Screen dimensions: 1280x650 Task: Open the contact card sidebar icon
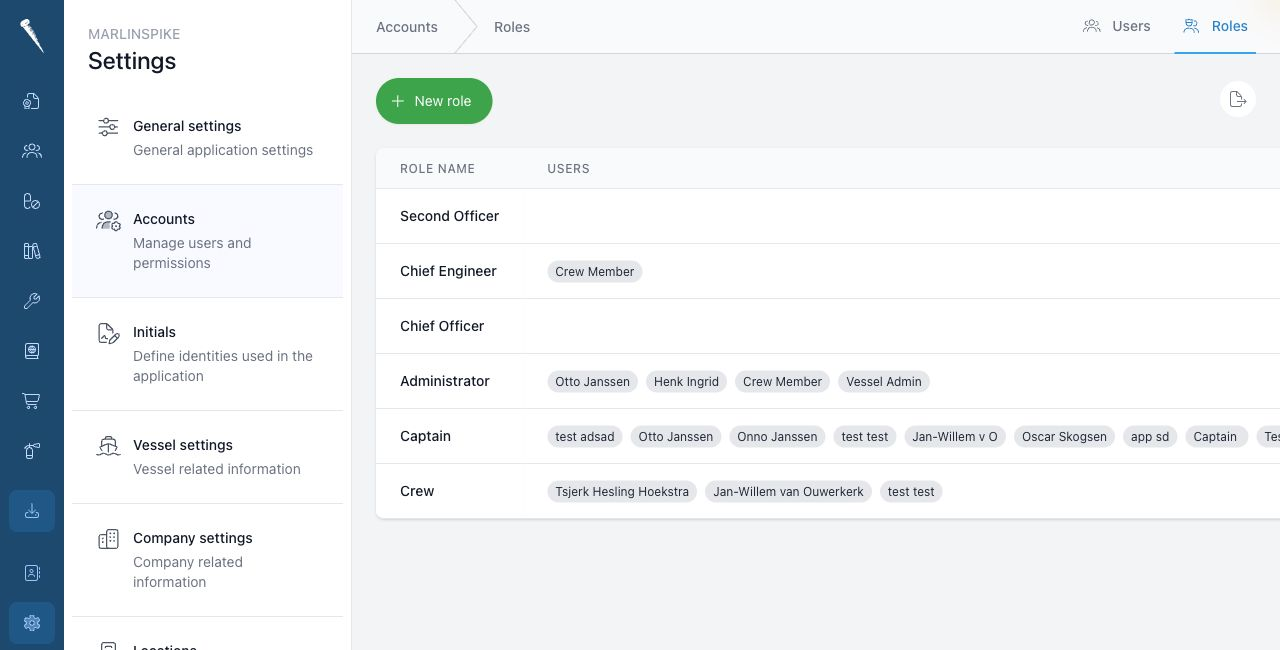click(x=32, y=573)
